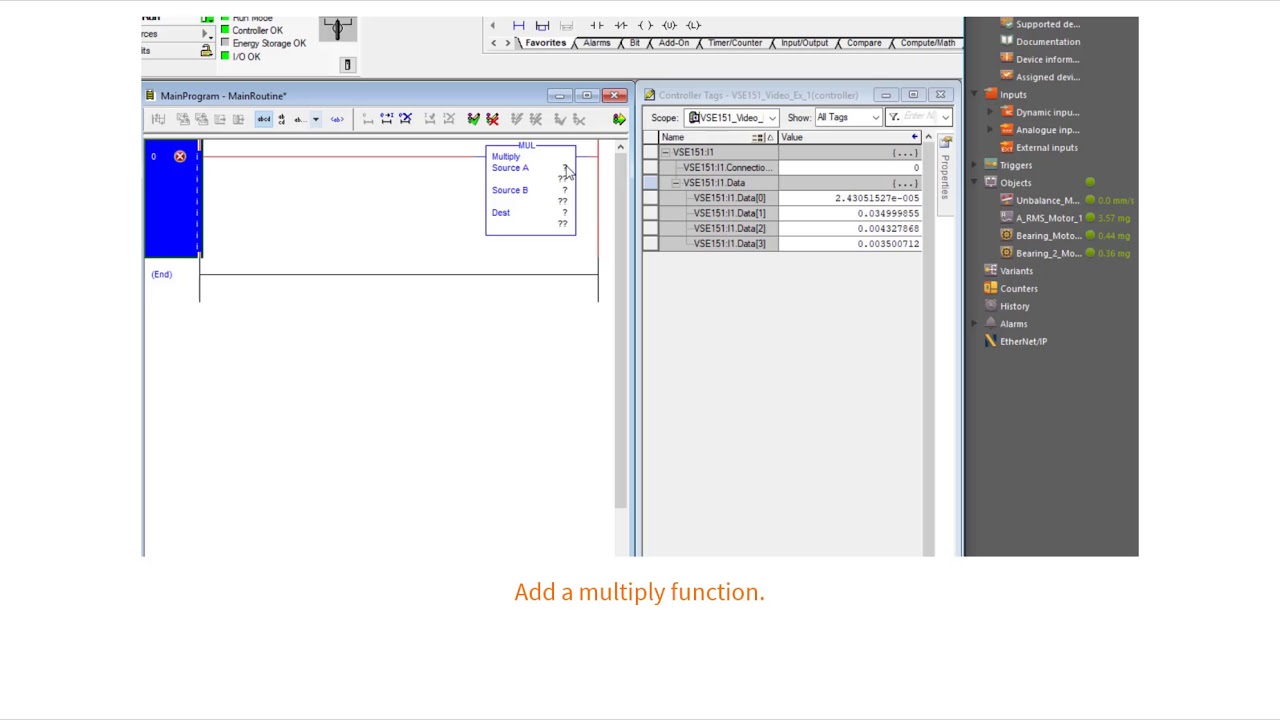Select the Examine On contact icon
This screenshot has height=720, width=1280.
click(597, 25)
